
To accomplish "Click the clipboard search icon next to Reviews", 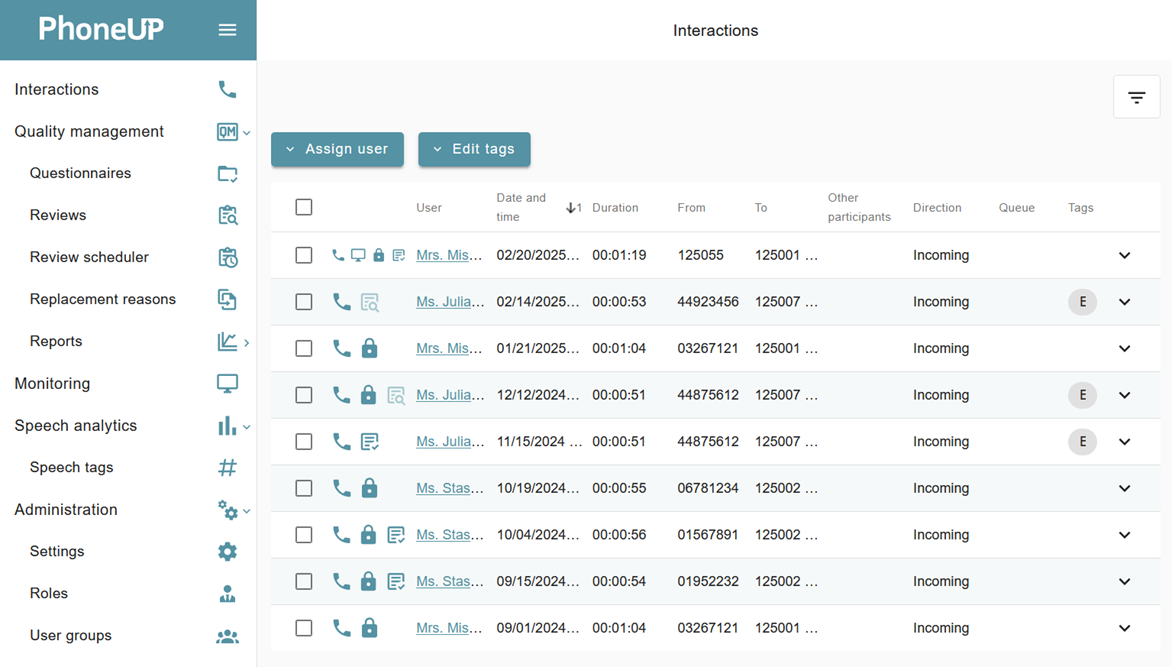I will tap(227, 215).
